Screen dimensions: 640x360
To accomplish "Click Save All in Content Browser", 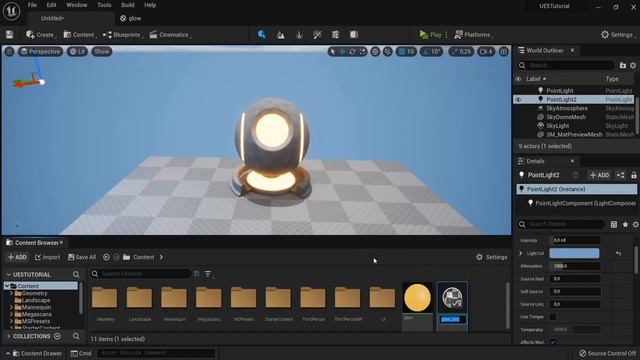I will [x=82, y=257].
